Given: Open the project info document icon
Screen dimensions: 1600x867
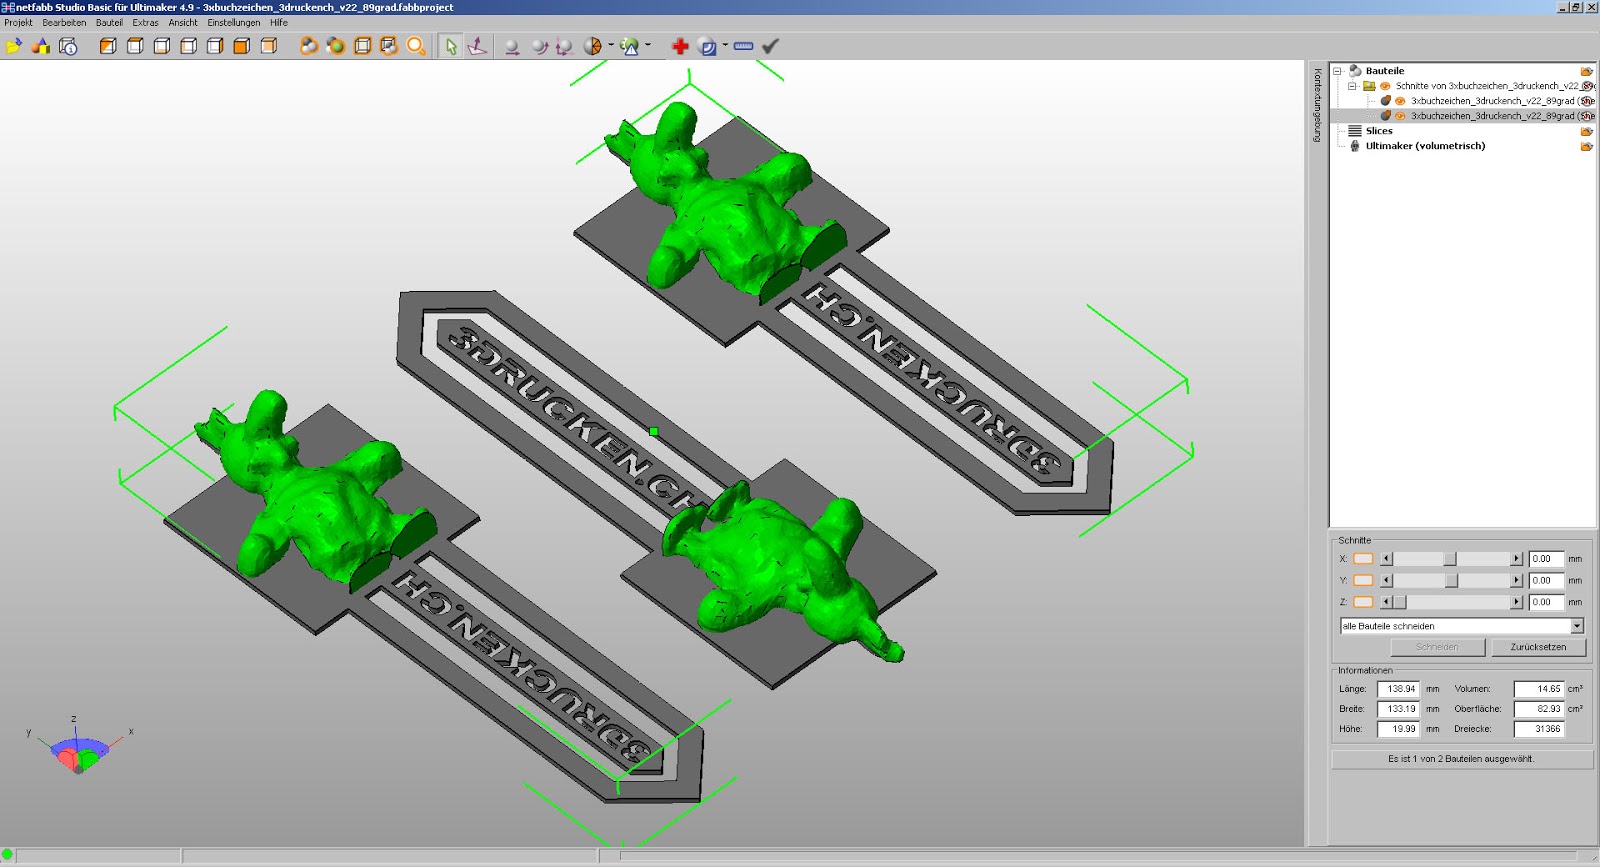Looking at the screenshot, I should point(68,46).
